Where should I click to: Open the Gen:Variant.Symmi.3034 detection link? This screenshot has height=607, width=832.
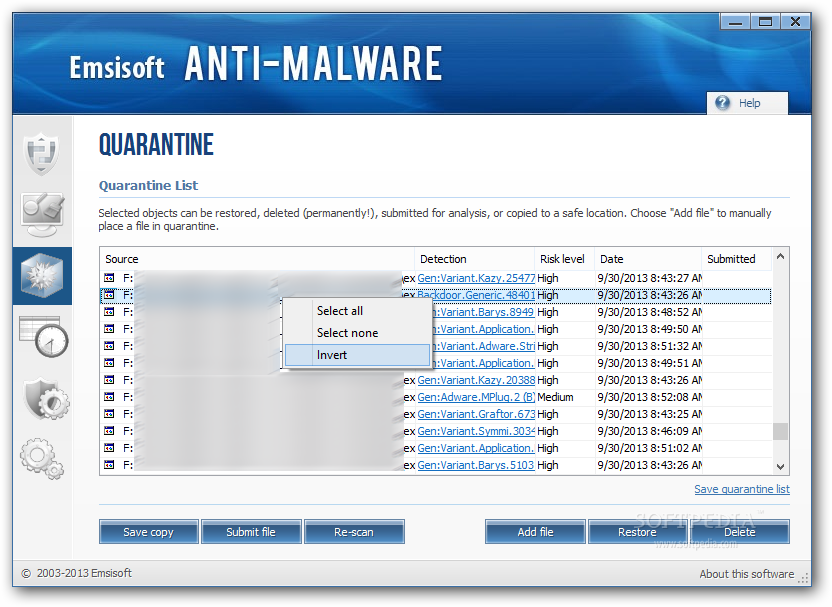pyautogui.click(x=476, y=431)
